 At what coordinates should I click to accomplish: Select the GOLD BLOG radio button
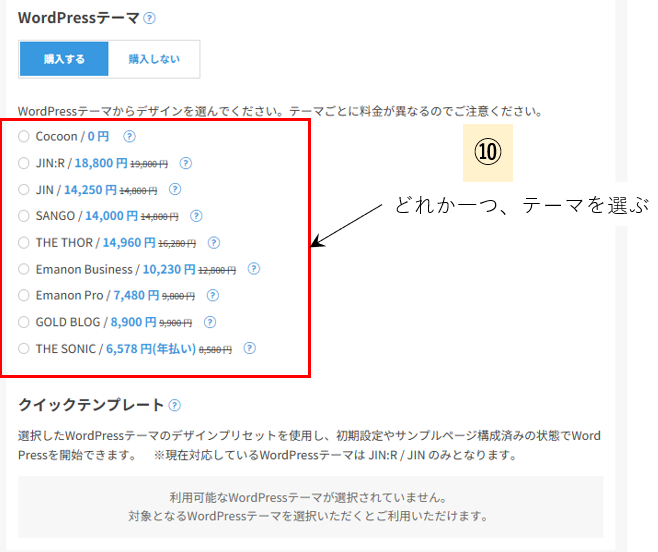pos(24,322)
